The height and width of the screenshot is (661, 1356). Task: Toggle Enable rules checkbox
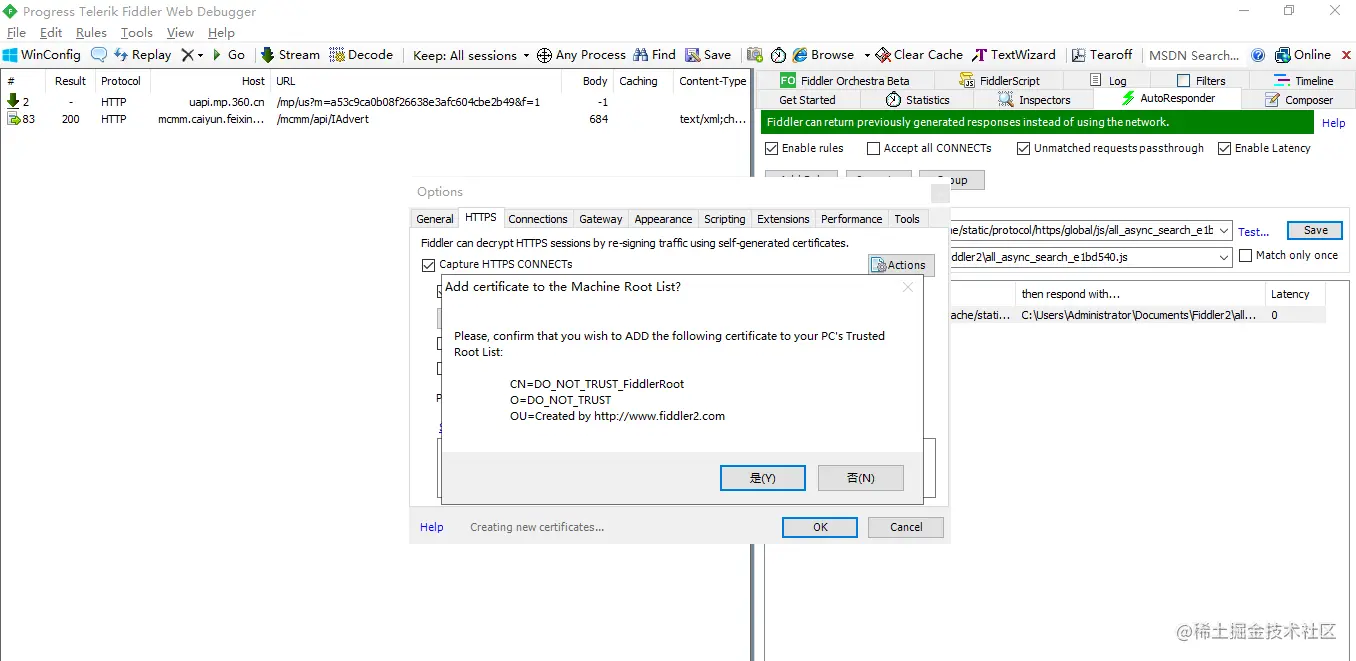771,148
